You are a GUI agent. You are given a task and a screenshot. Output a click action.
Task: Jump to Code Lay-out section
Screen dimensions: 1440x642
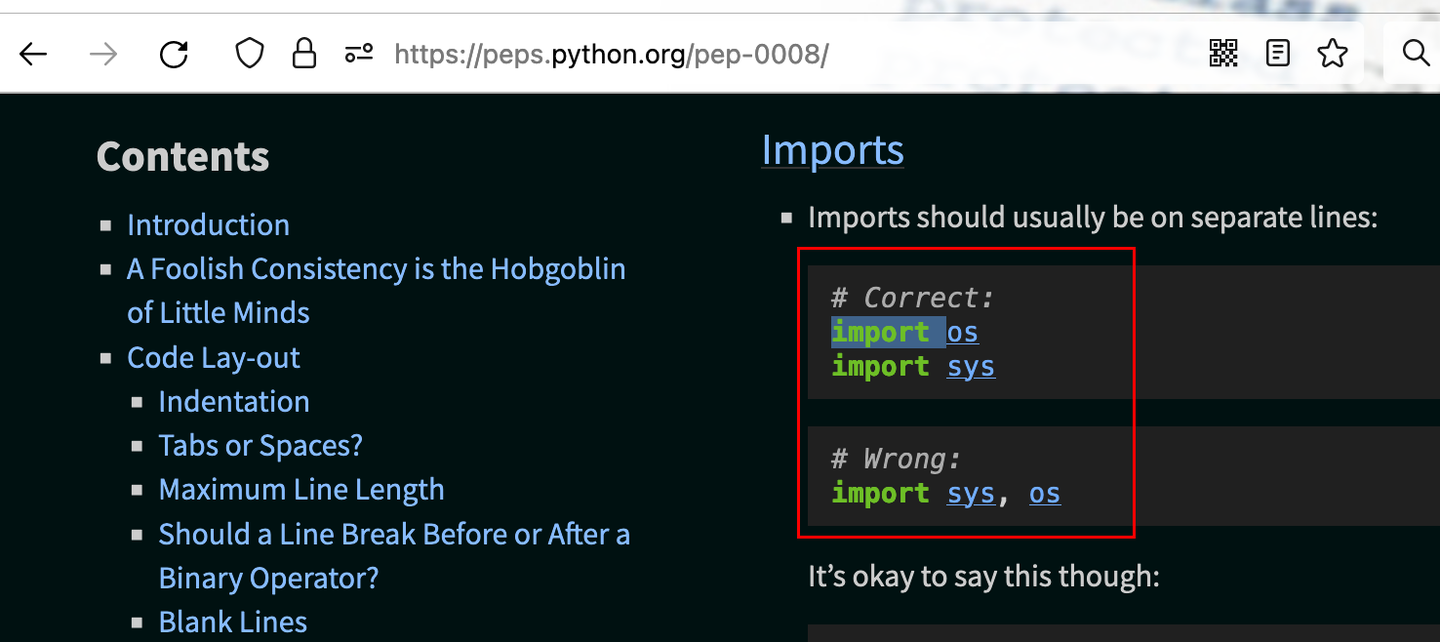[x=213, y=358]
